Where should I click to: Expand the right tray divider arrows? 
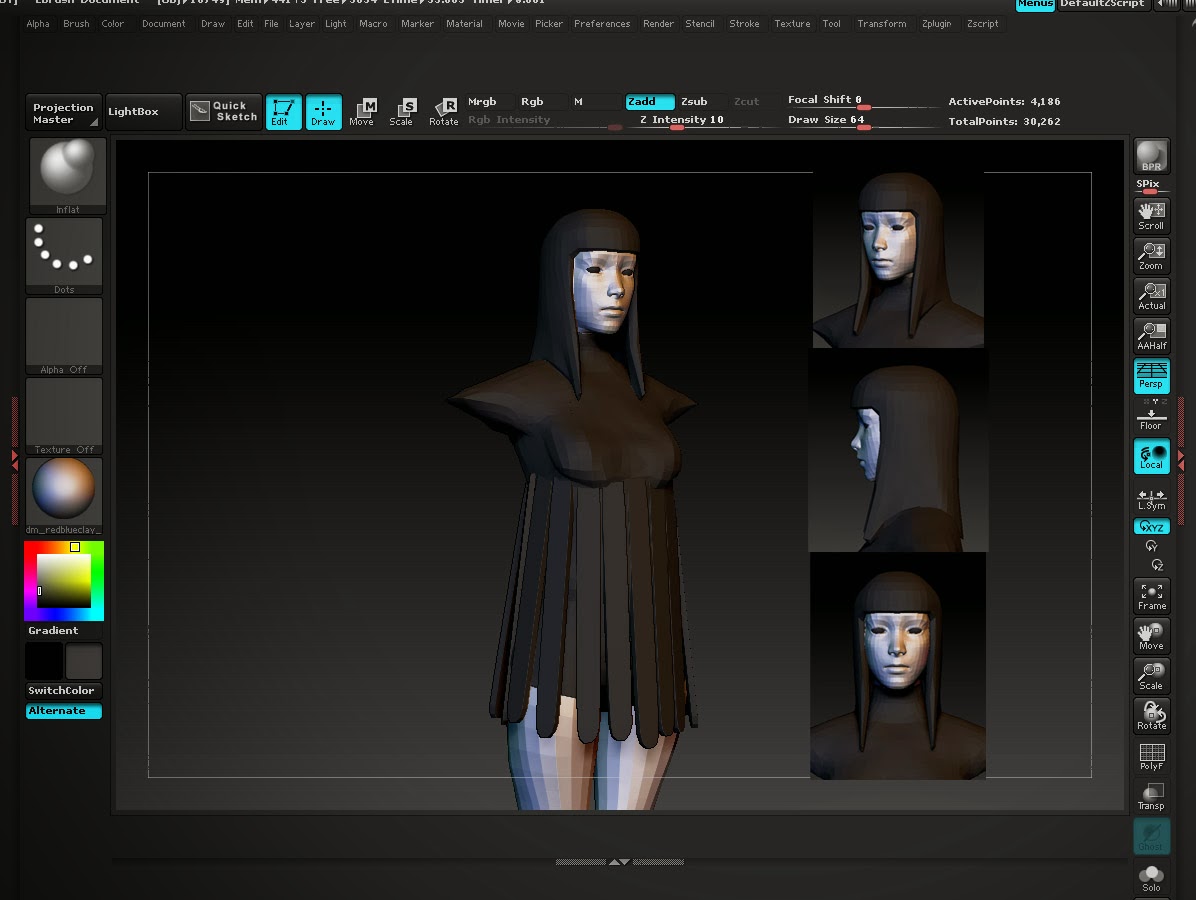point(1181,459)
